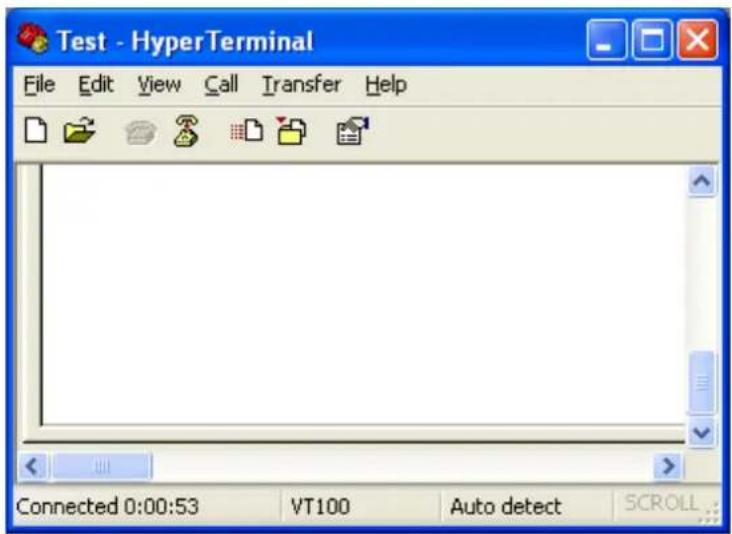
Task: Click the horizontal scrollbar thumb
Action: 102,466
